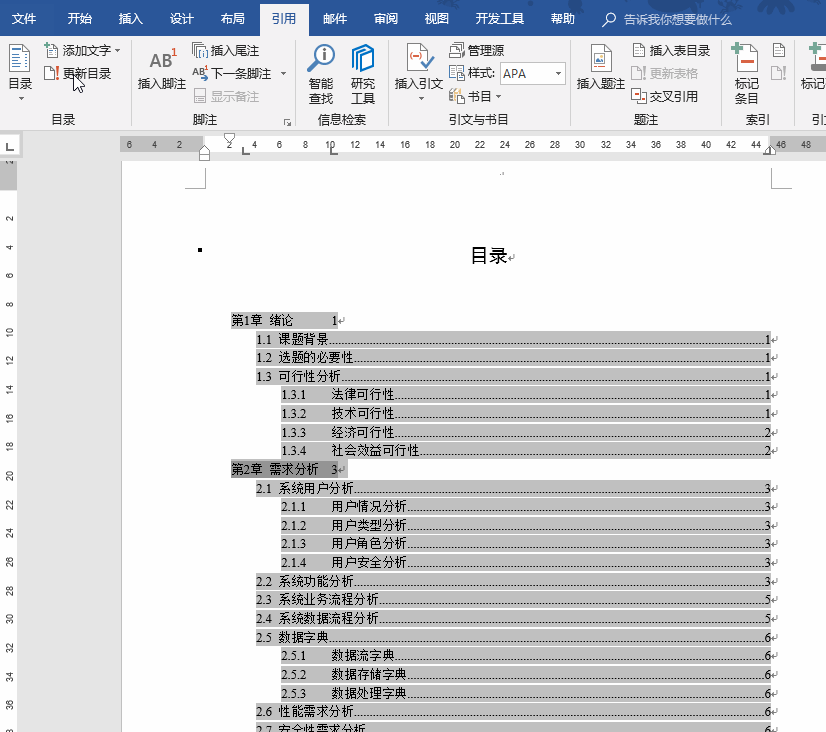Screen dimensions: 826x732
Task: Click the 告诉我你想要做什么 search field
Action: point(677,20)
